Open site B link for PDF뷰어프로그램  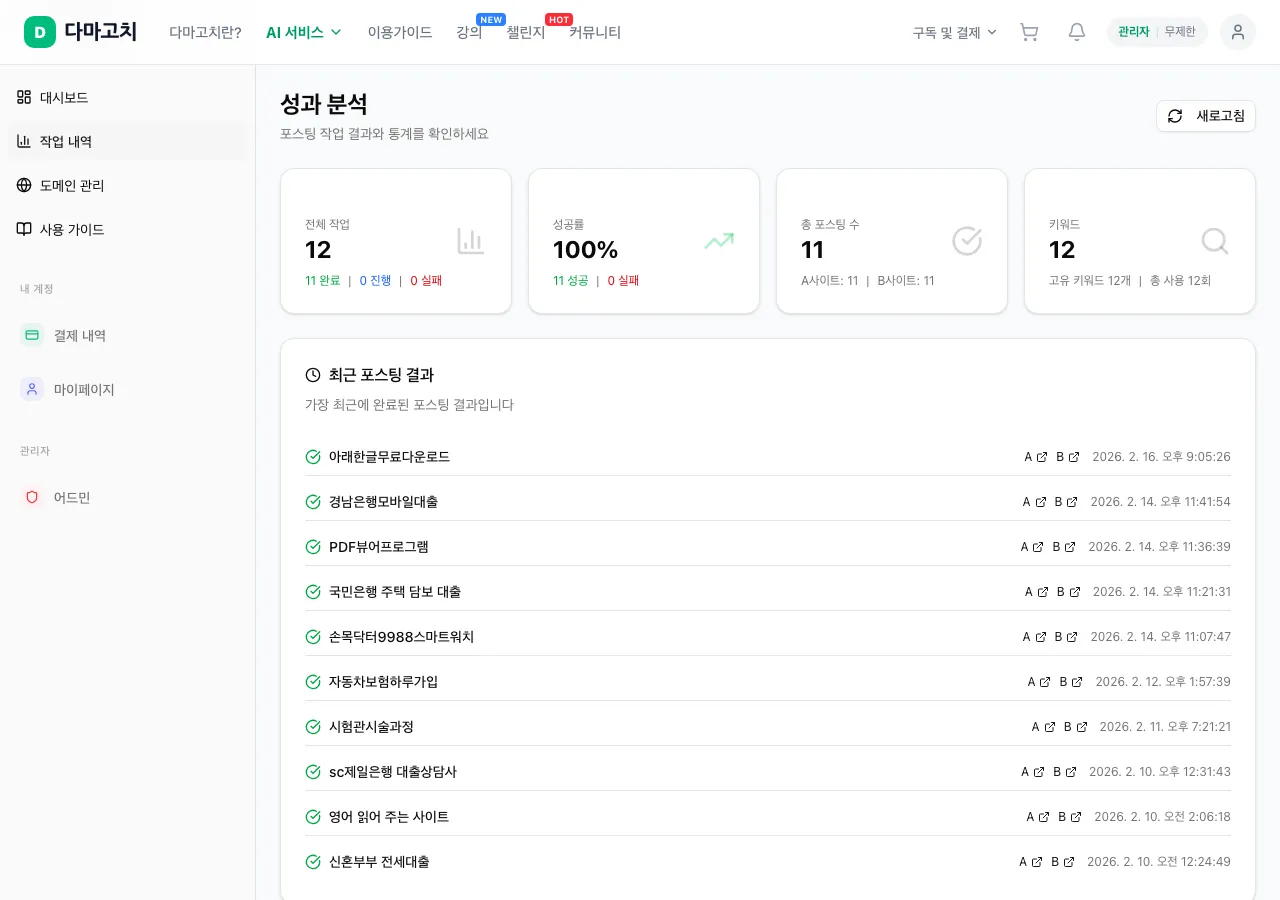1064,547
